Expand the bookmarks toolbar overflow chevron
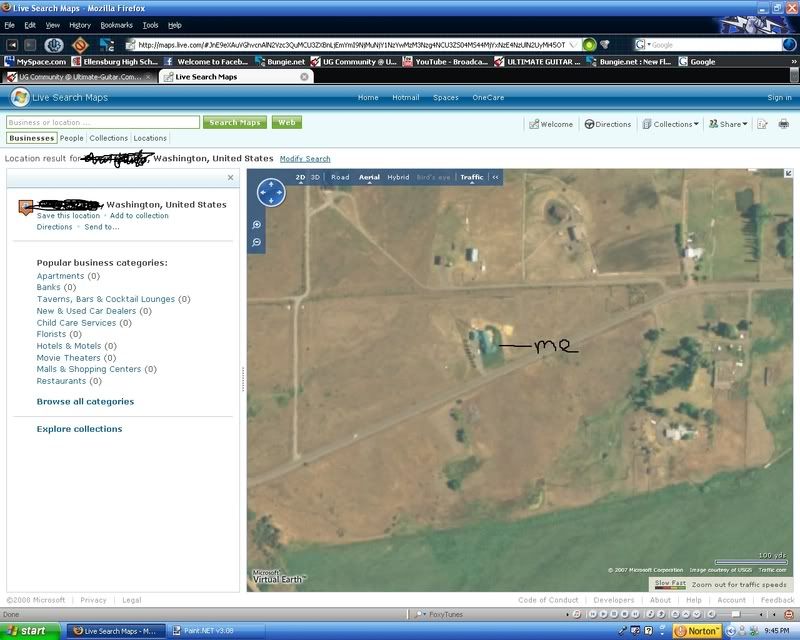The width and height of the screenshot is (800, 640). [x=794, y=62]
